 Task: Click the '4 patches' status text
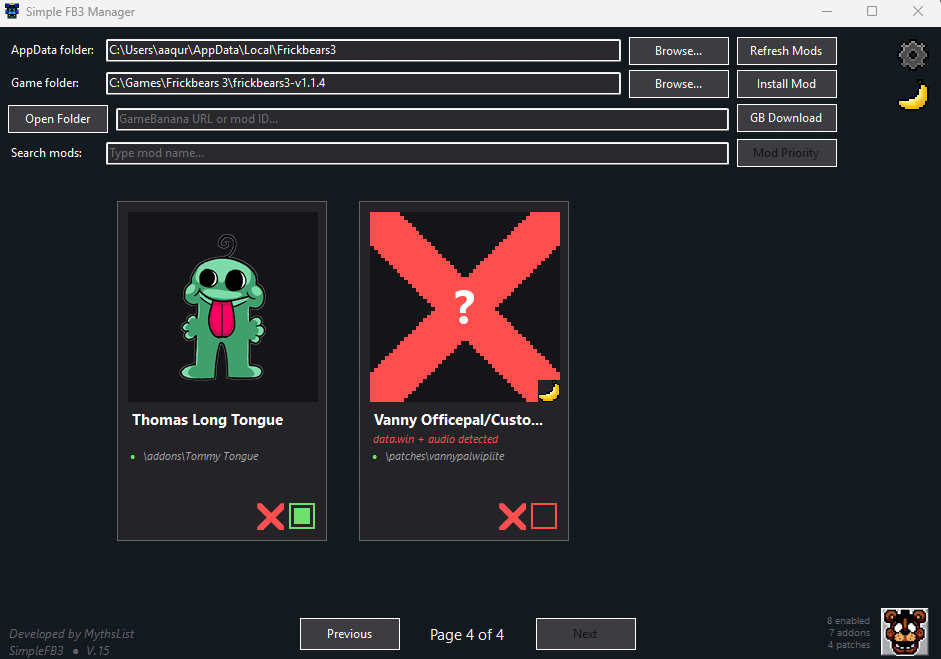tap(849, 645)
